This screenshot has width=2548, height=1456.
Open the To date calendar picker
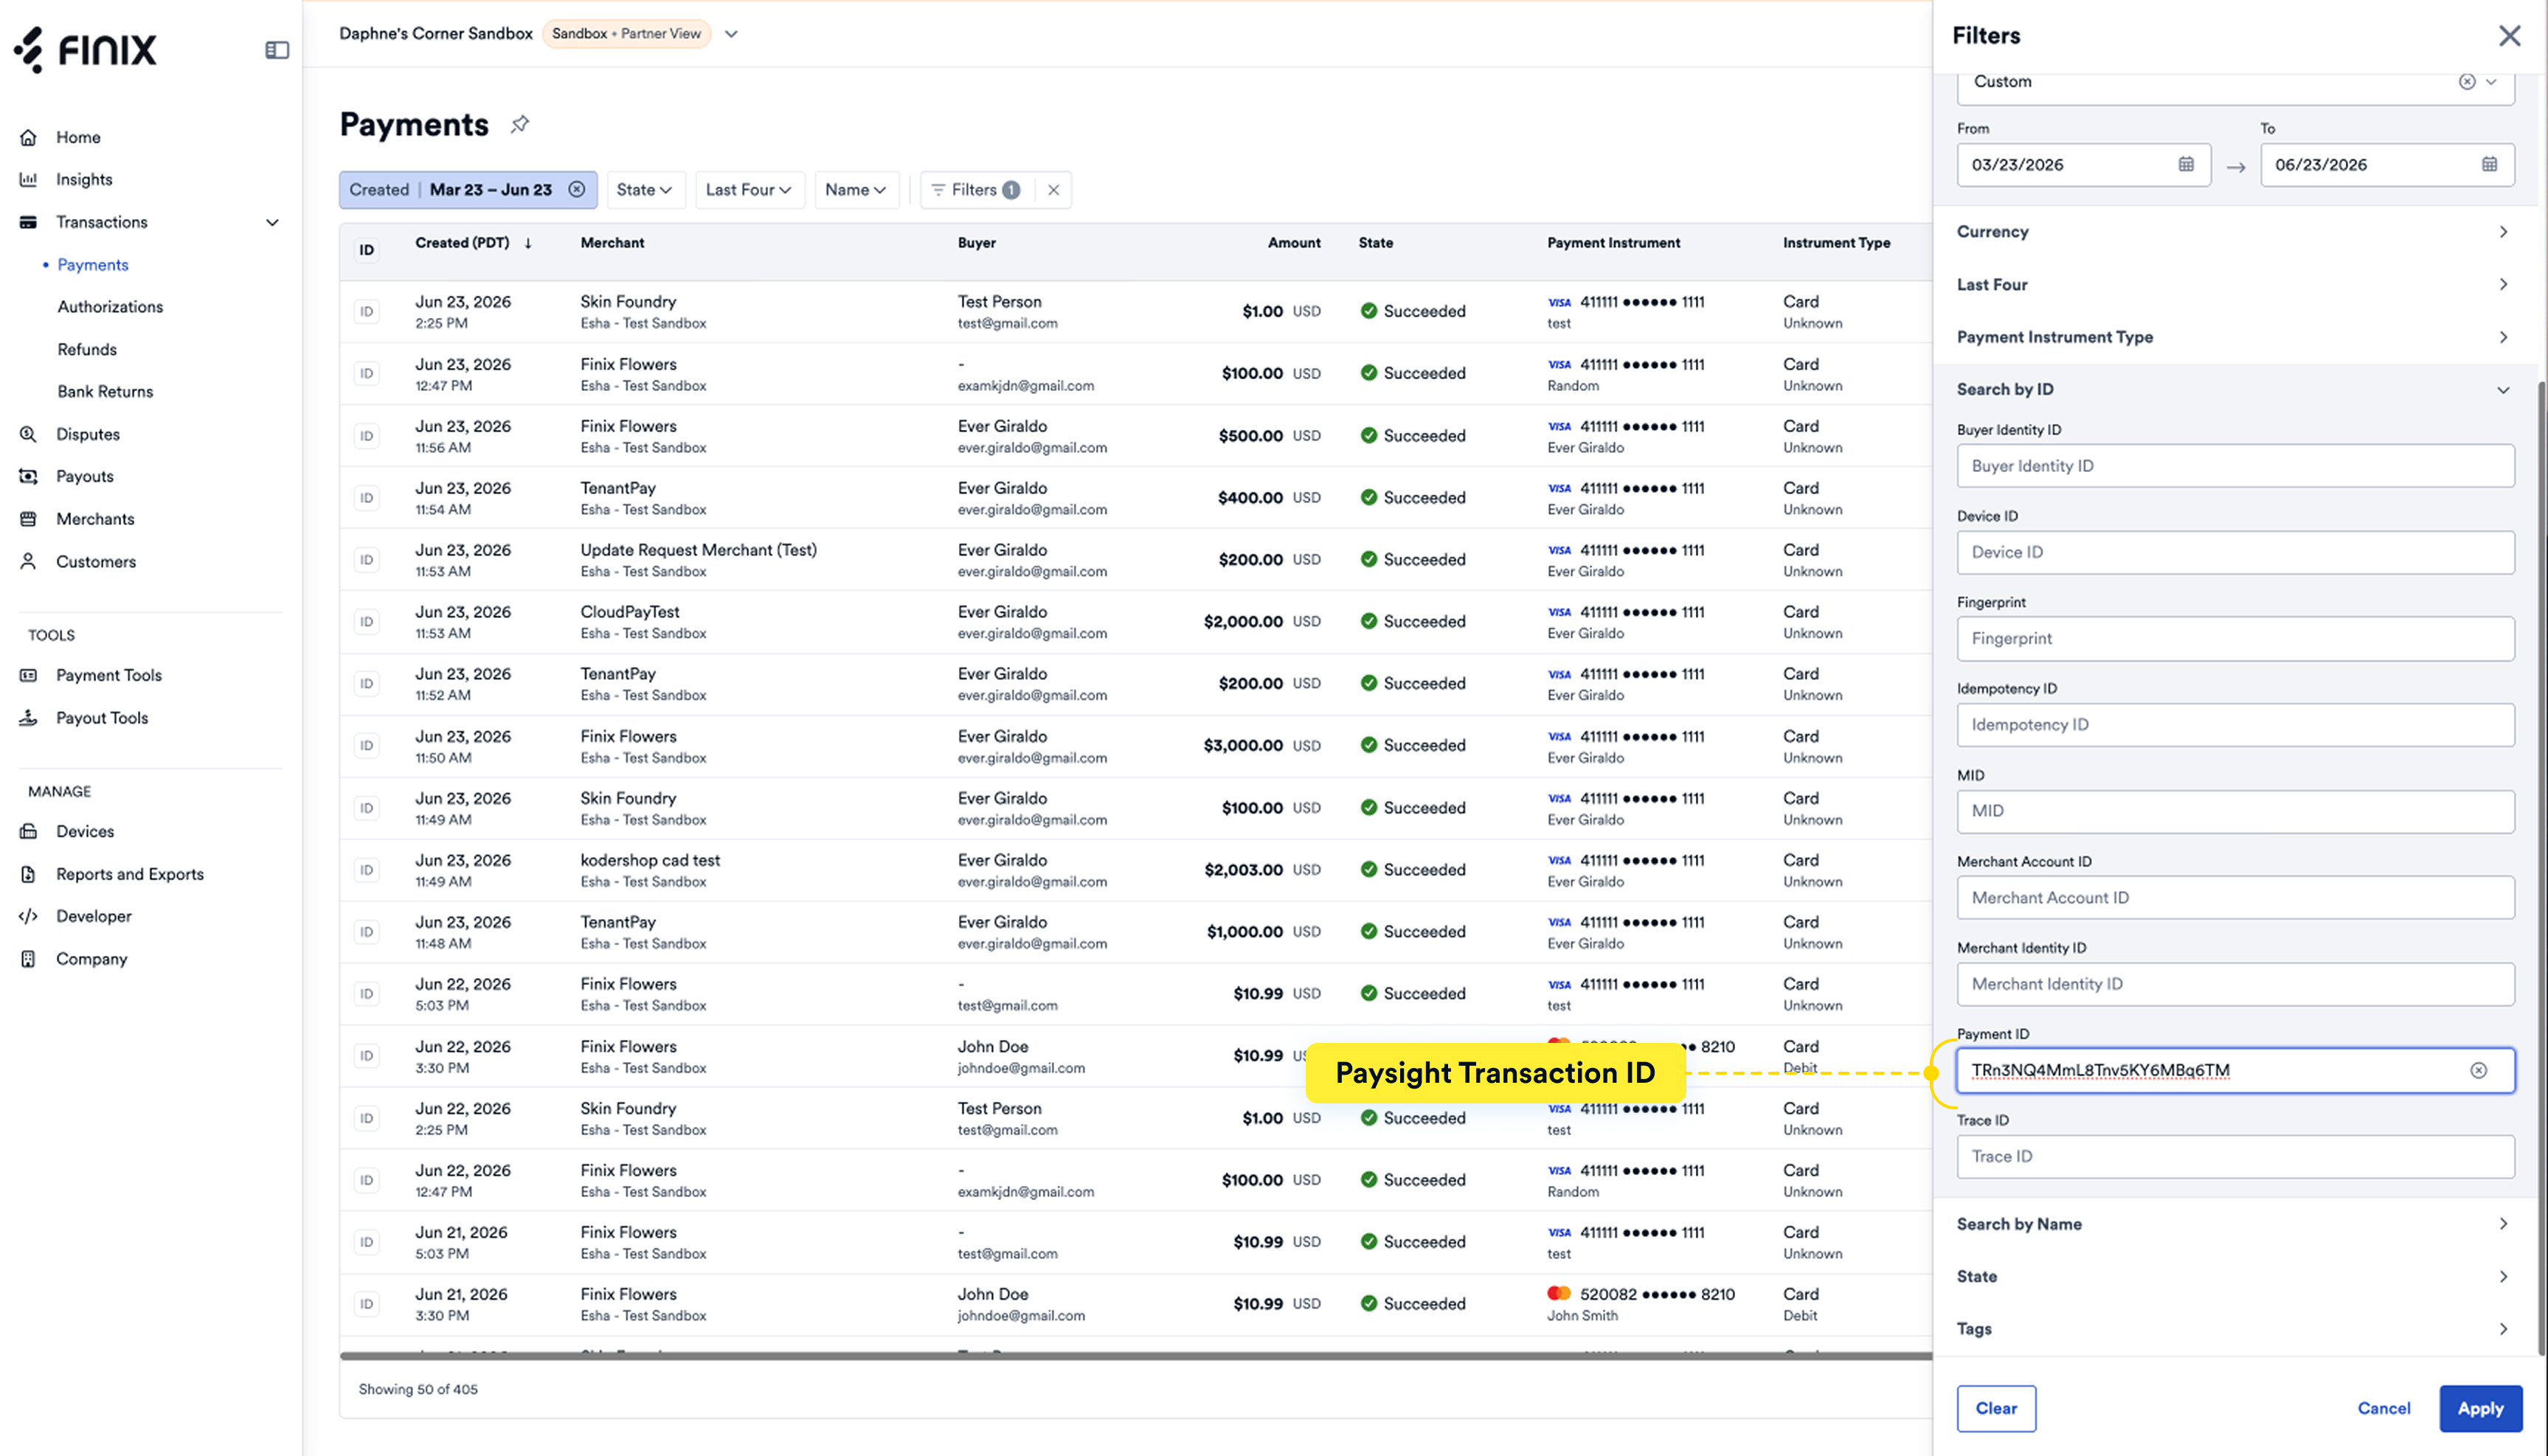[2489, 164]
